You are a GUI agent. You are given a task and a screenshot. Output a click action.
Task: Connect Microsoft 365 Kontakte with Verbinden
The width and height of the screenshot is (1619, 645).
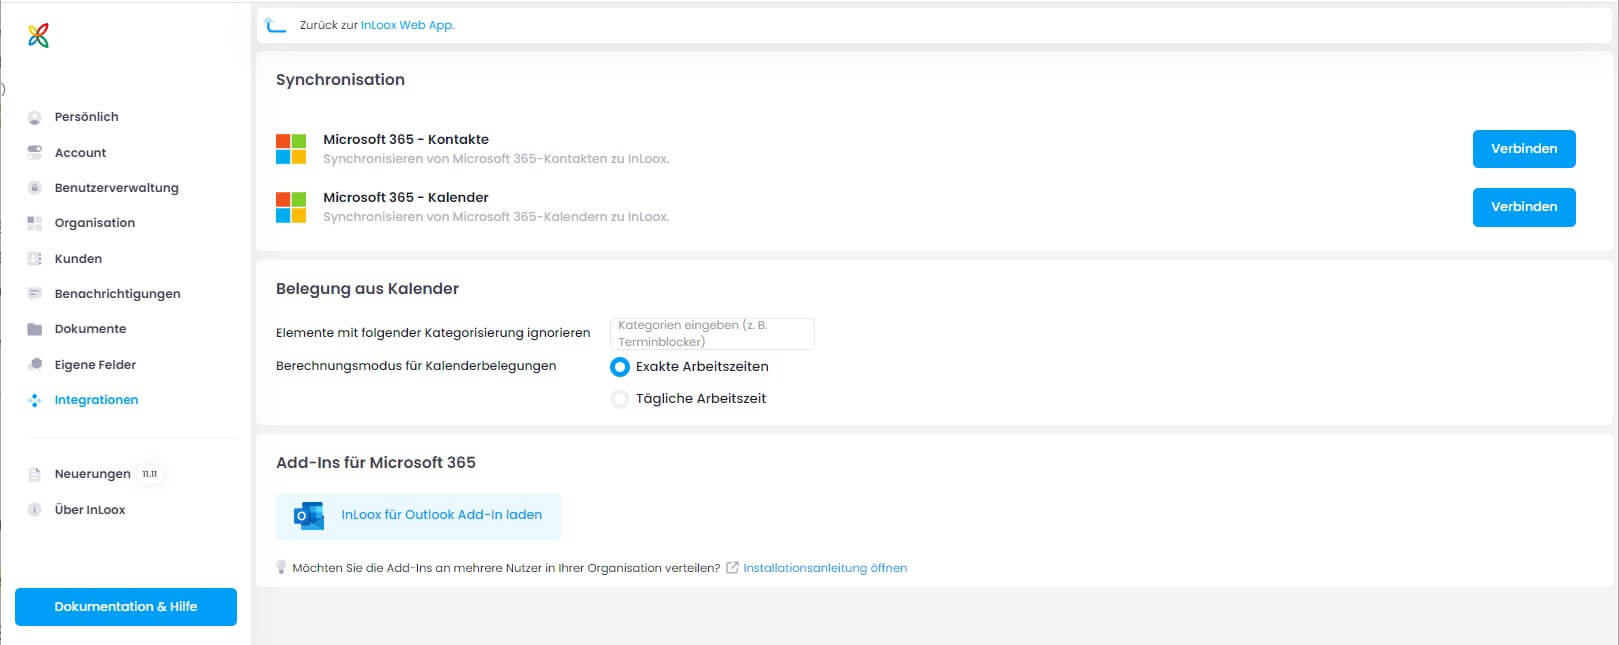1523,149
